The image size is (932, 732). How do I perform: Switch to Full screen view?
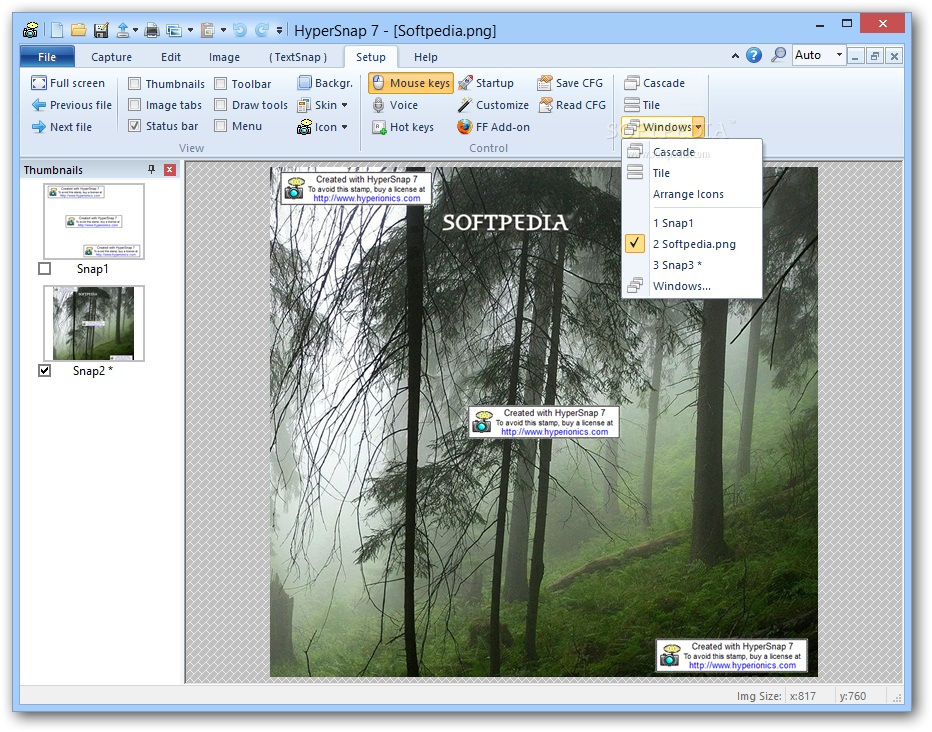[68, 83]
